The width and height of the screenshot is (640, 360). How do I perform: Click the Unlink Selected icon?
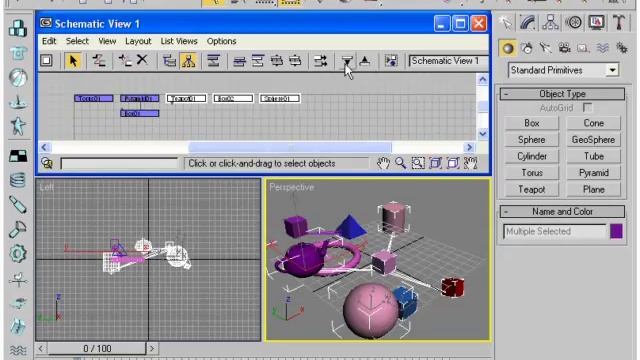tap(124, 61)
